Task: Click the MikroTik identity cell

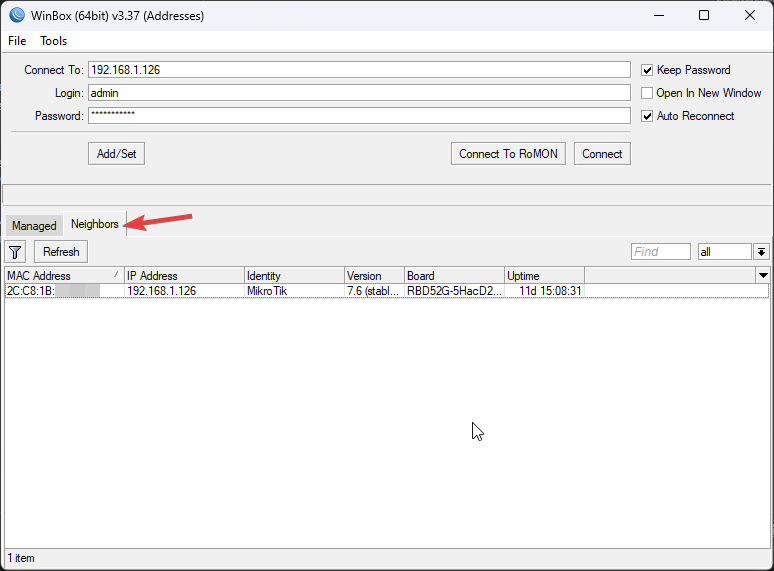Action: click(x=294, y=291)
